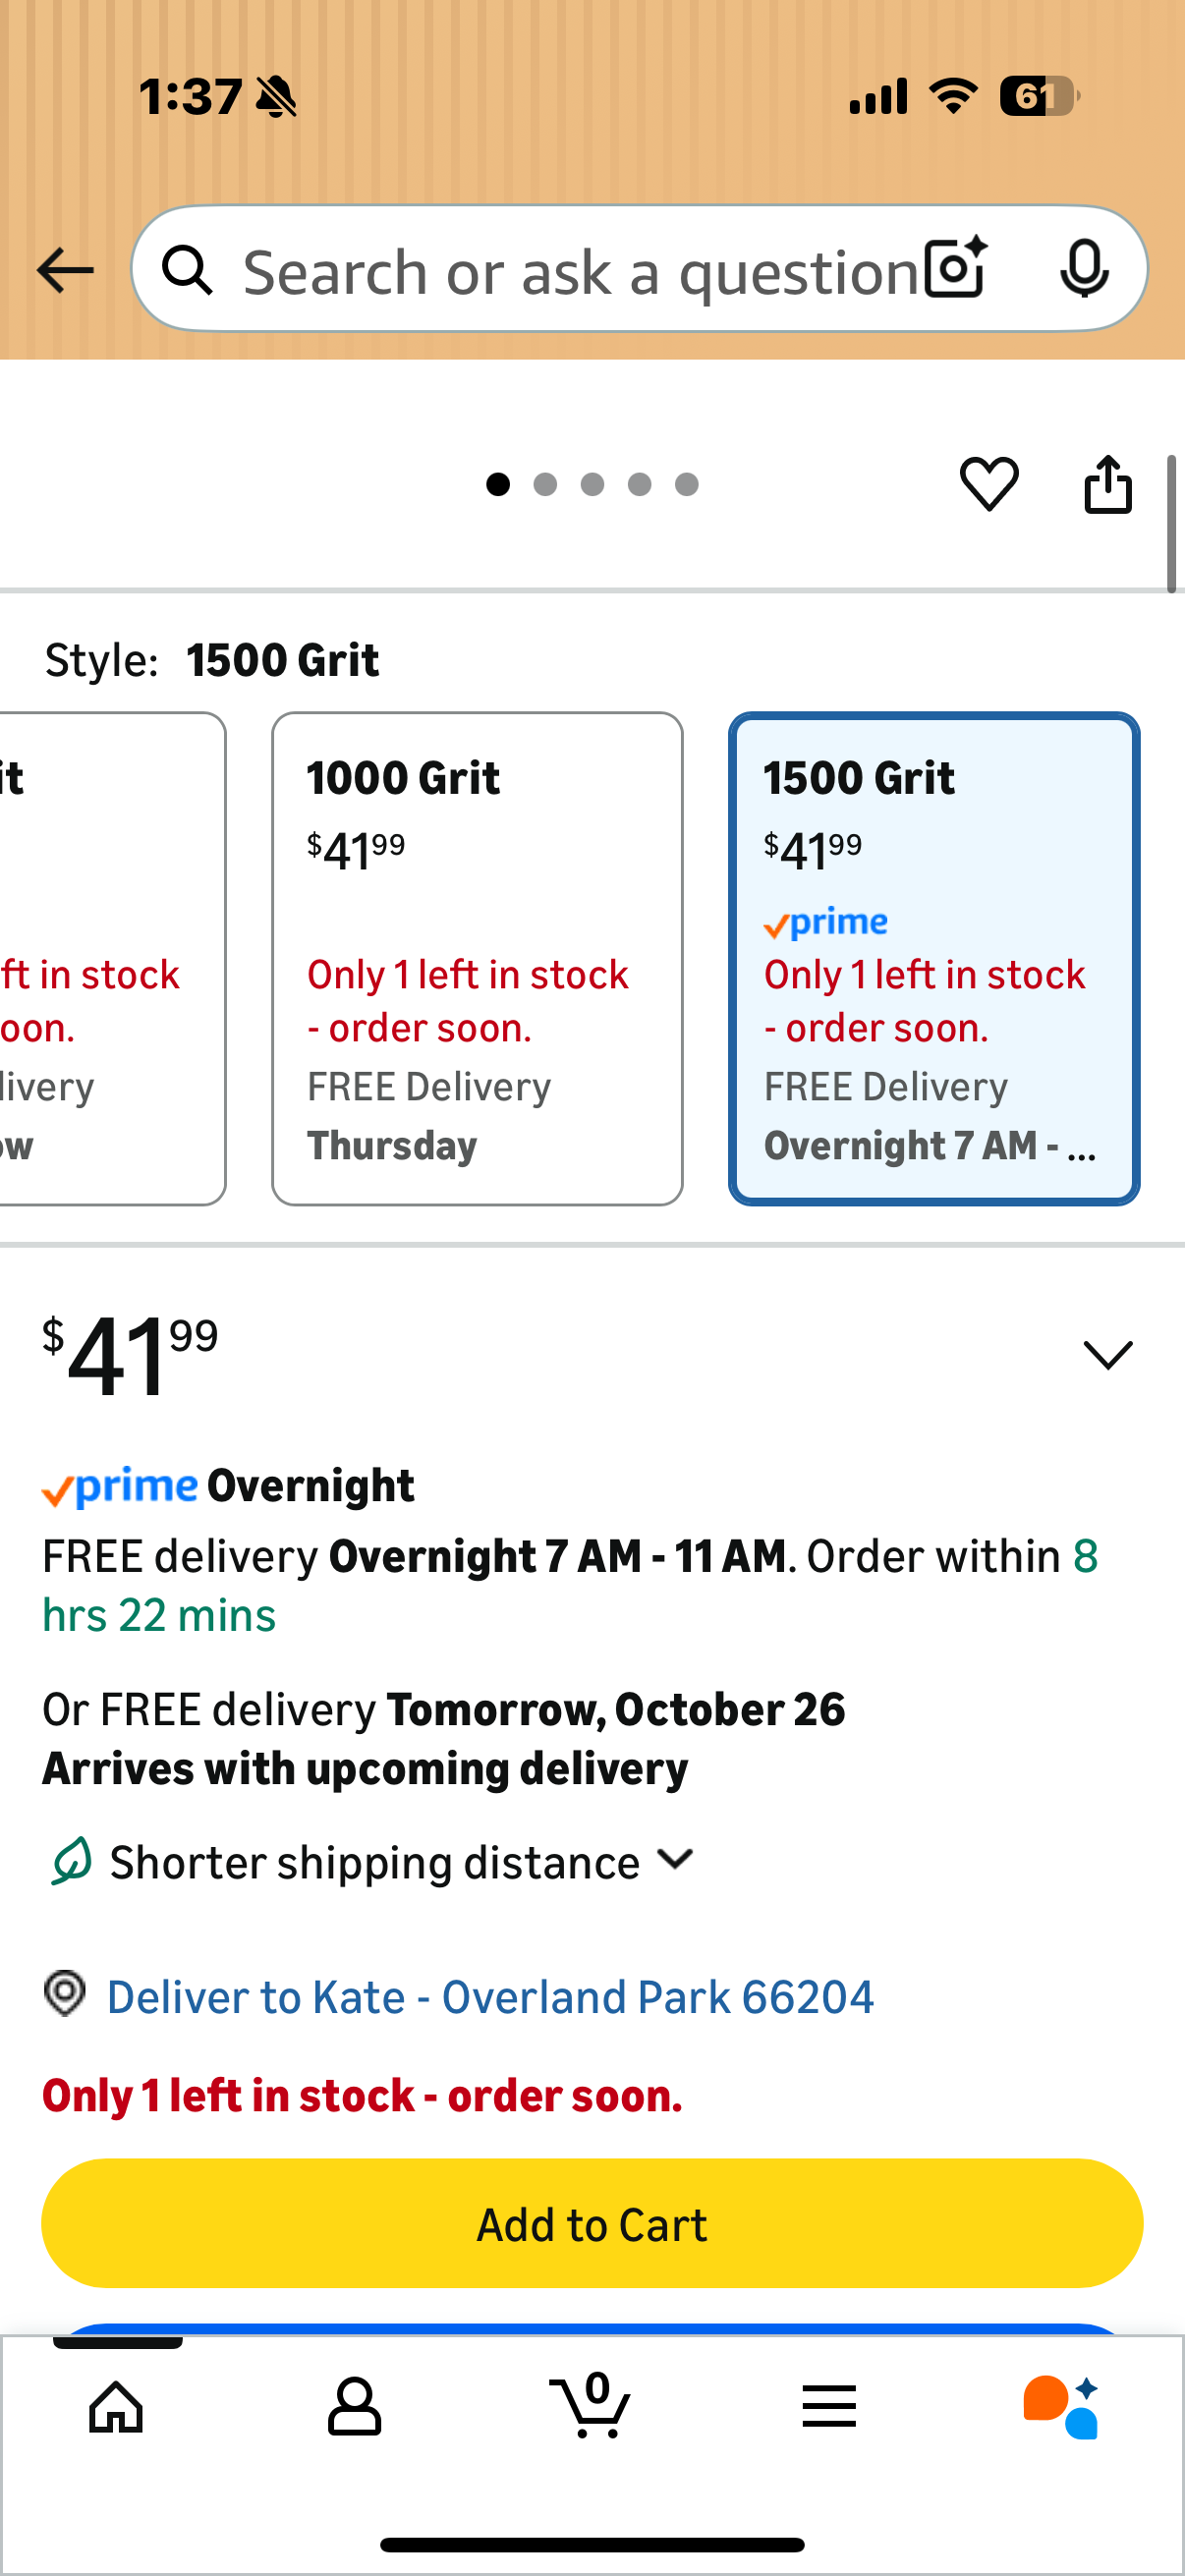
Task: Tap the microphone voice search icon
Action: click(x=1084, y=269)
